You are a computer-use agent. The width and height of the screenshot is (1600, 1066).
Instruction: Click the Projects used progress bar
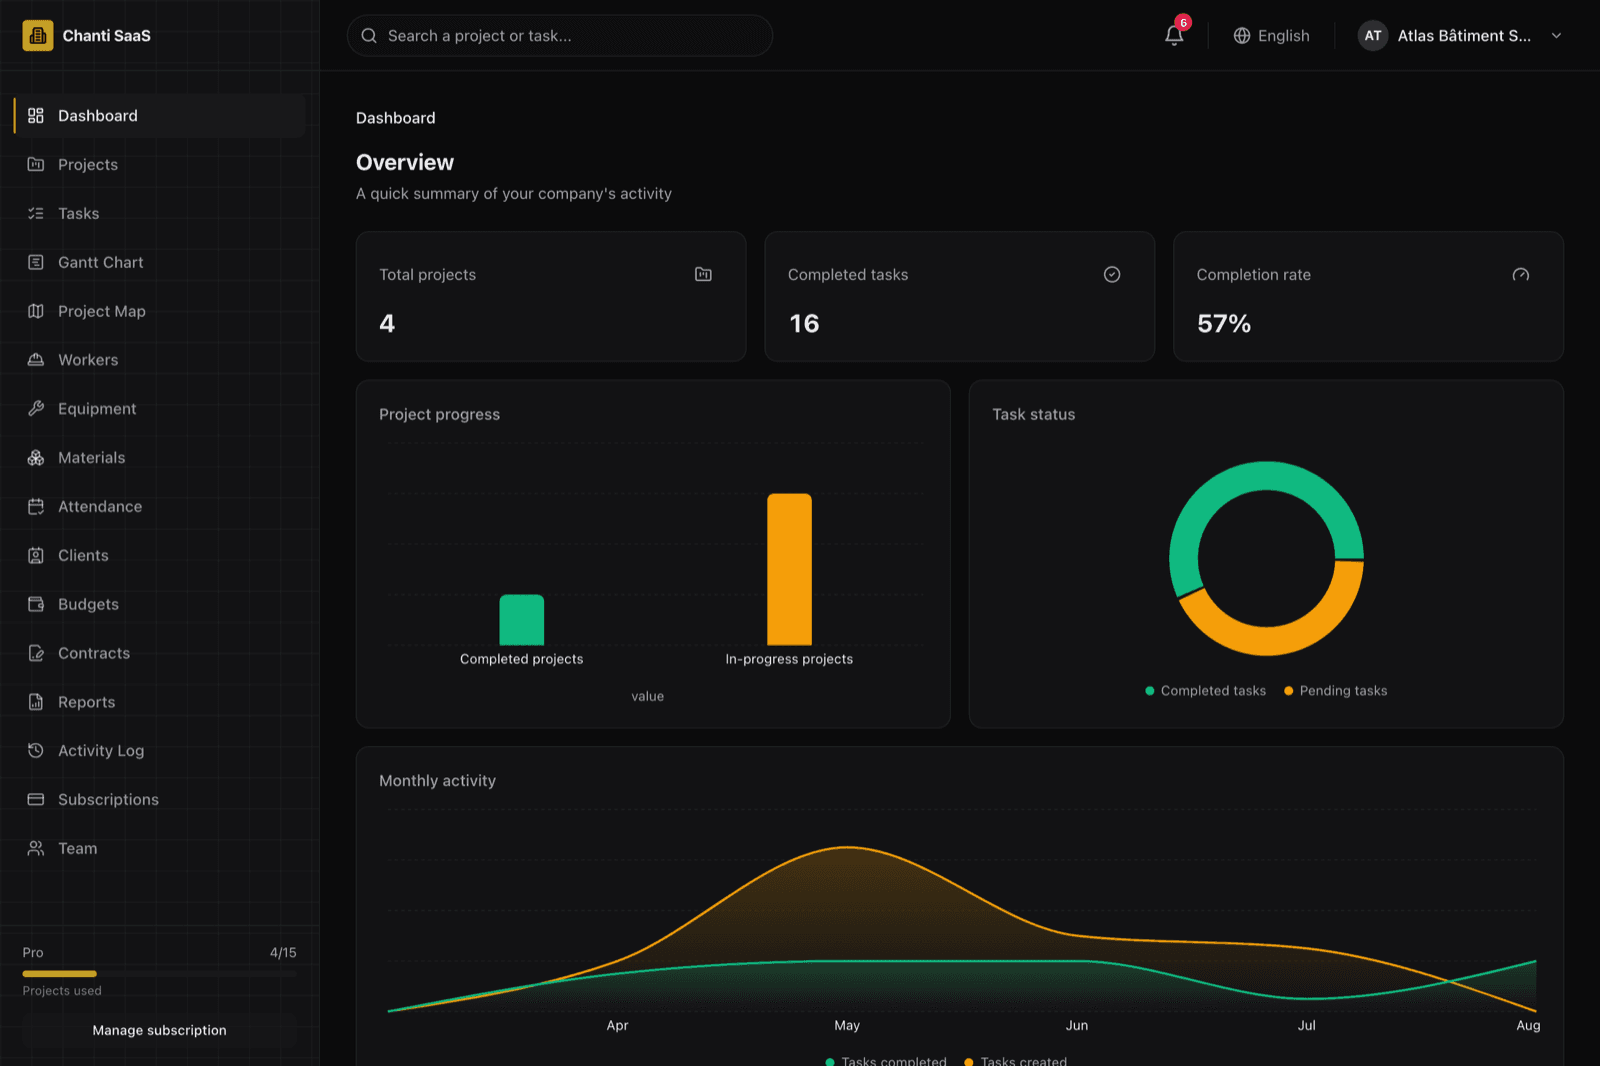click(x=160, y=974)
